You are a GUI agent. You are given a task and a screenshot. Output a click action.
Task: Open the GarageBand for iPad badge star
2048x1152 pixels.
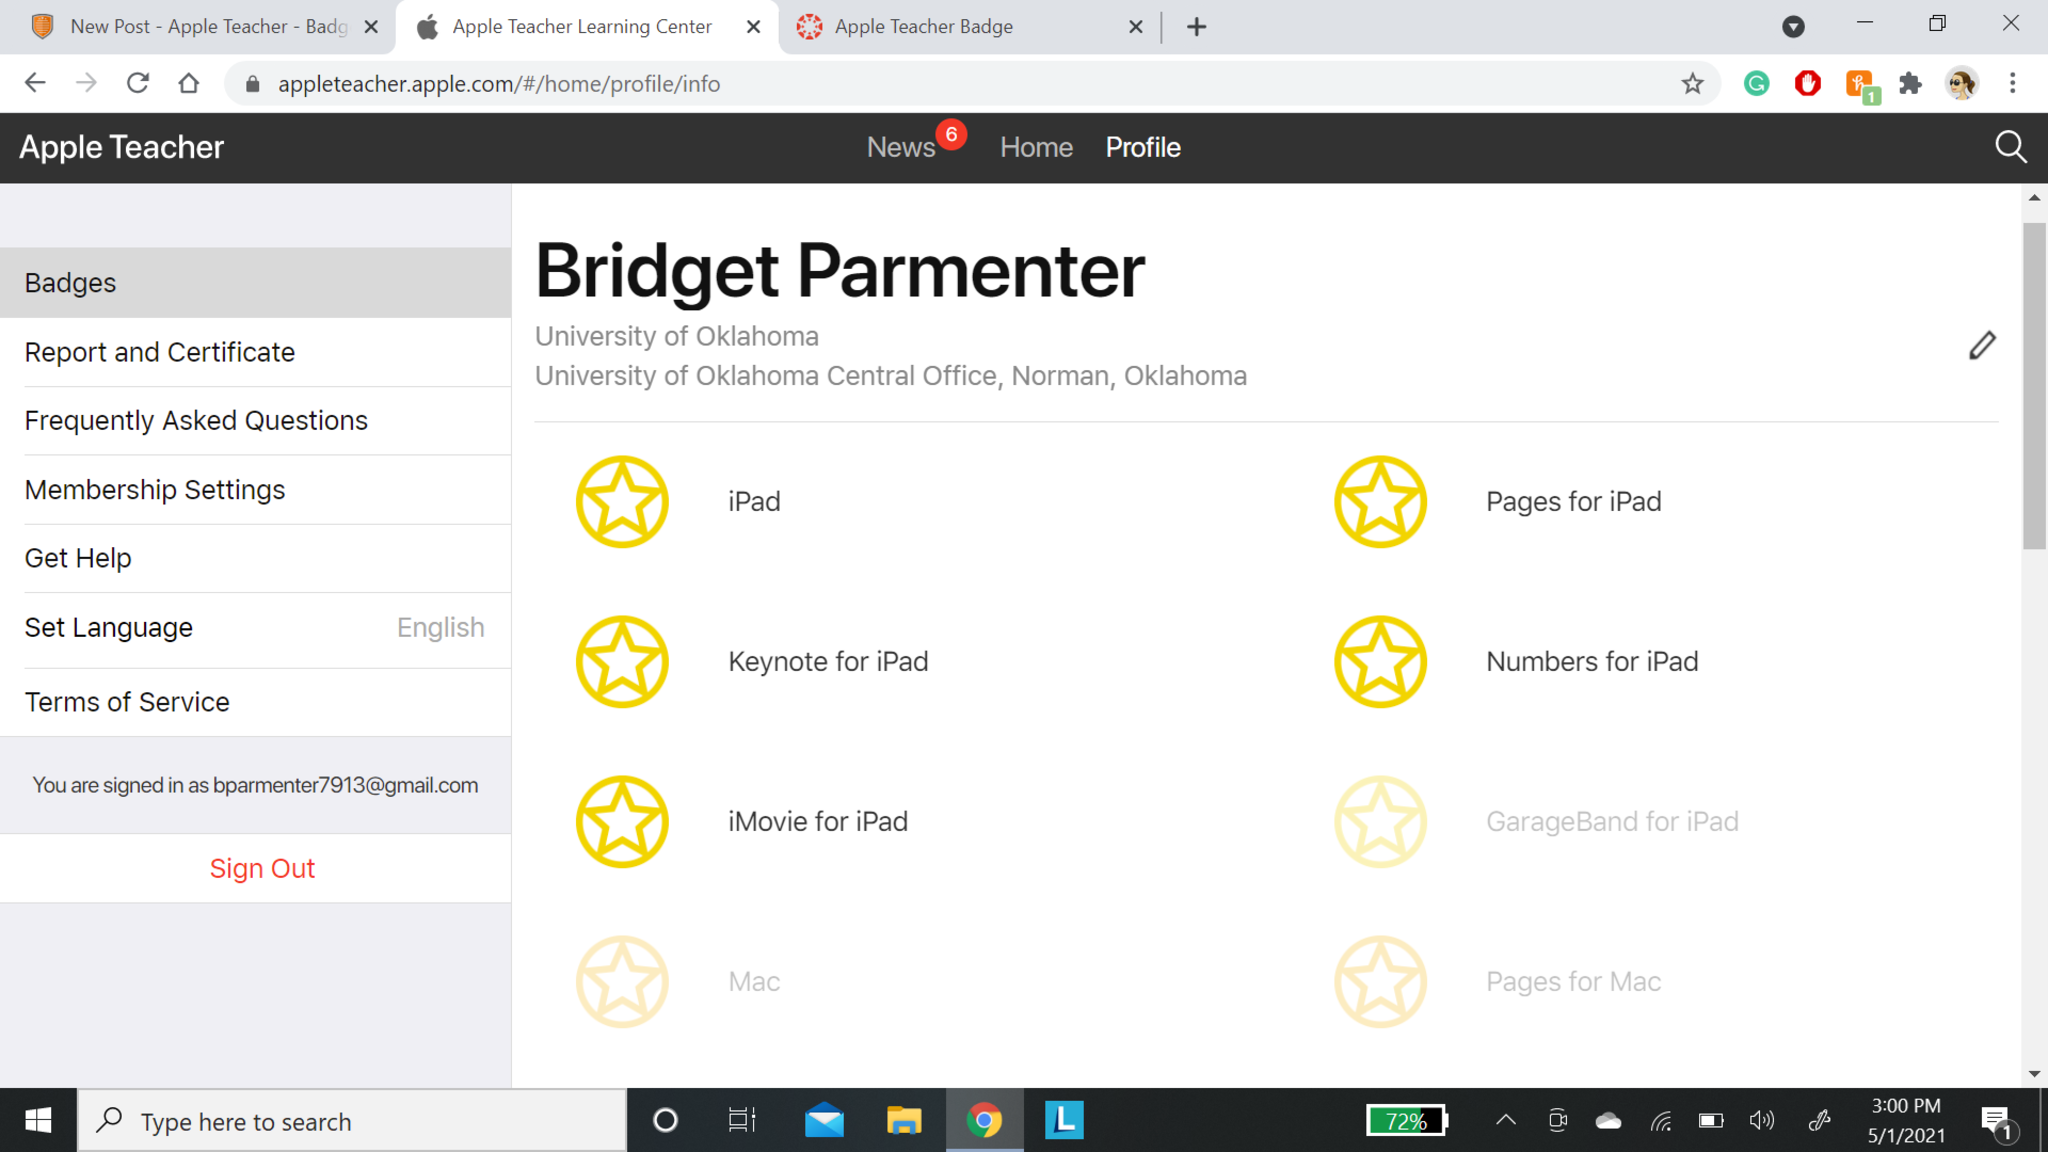1380,822
